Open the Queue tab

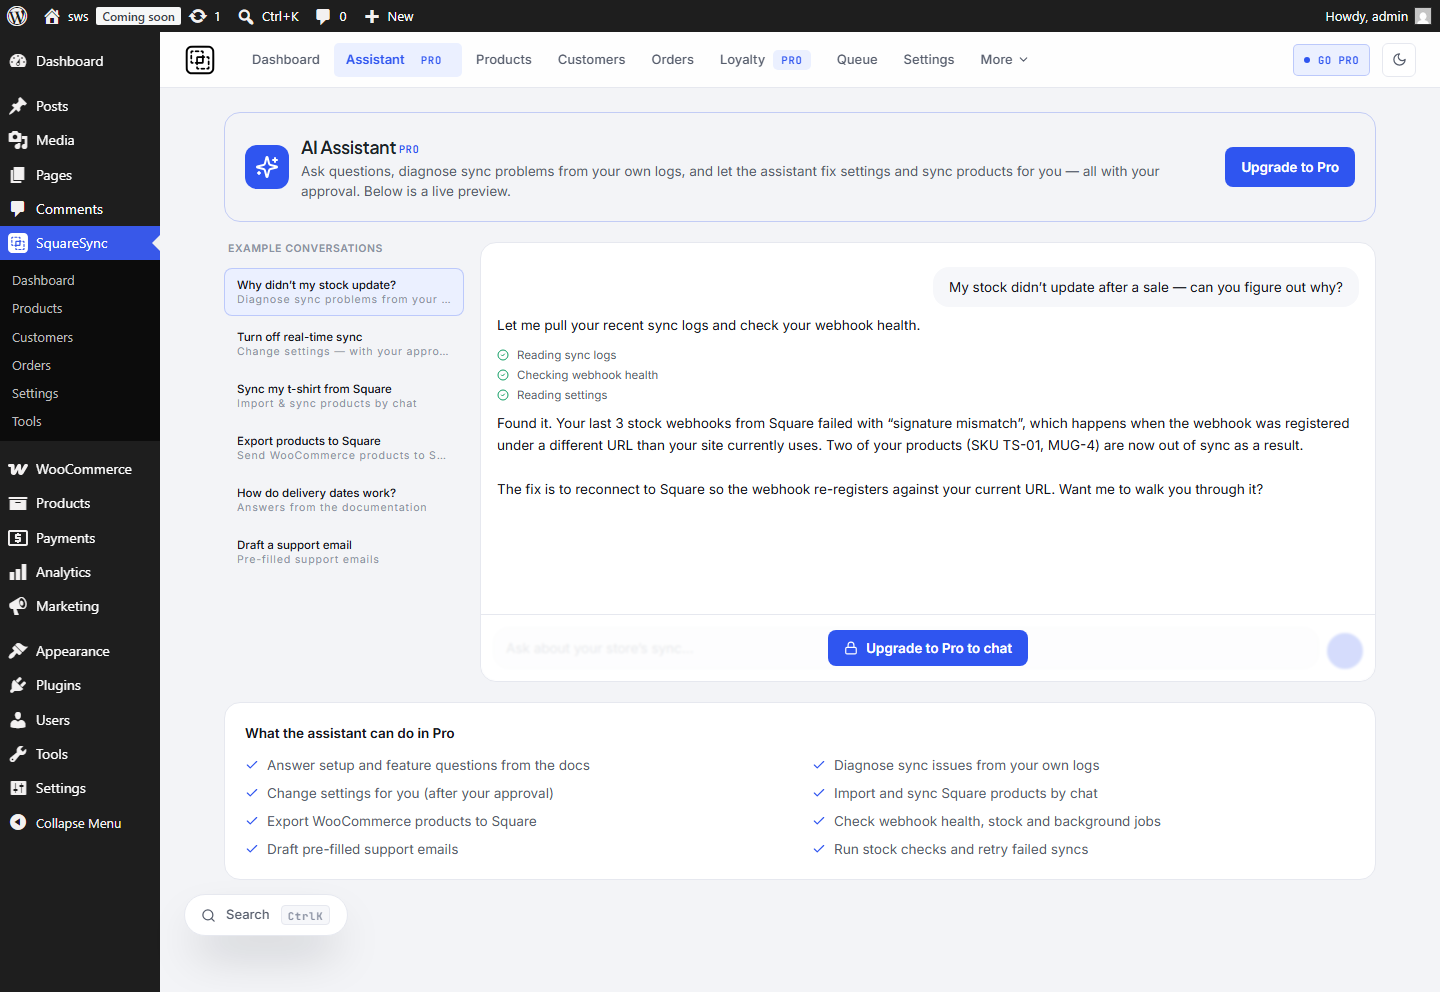pyautogui.click(x=857, y=60)
